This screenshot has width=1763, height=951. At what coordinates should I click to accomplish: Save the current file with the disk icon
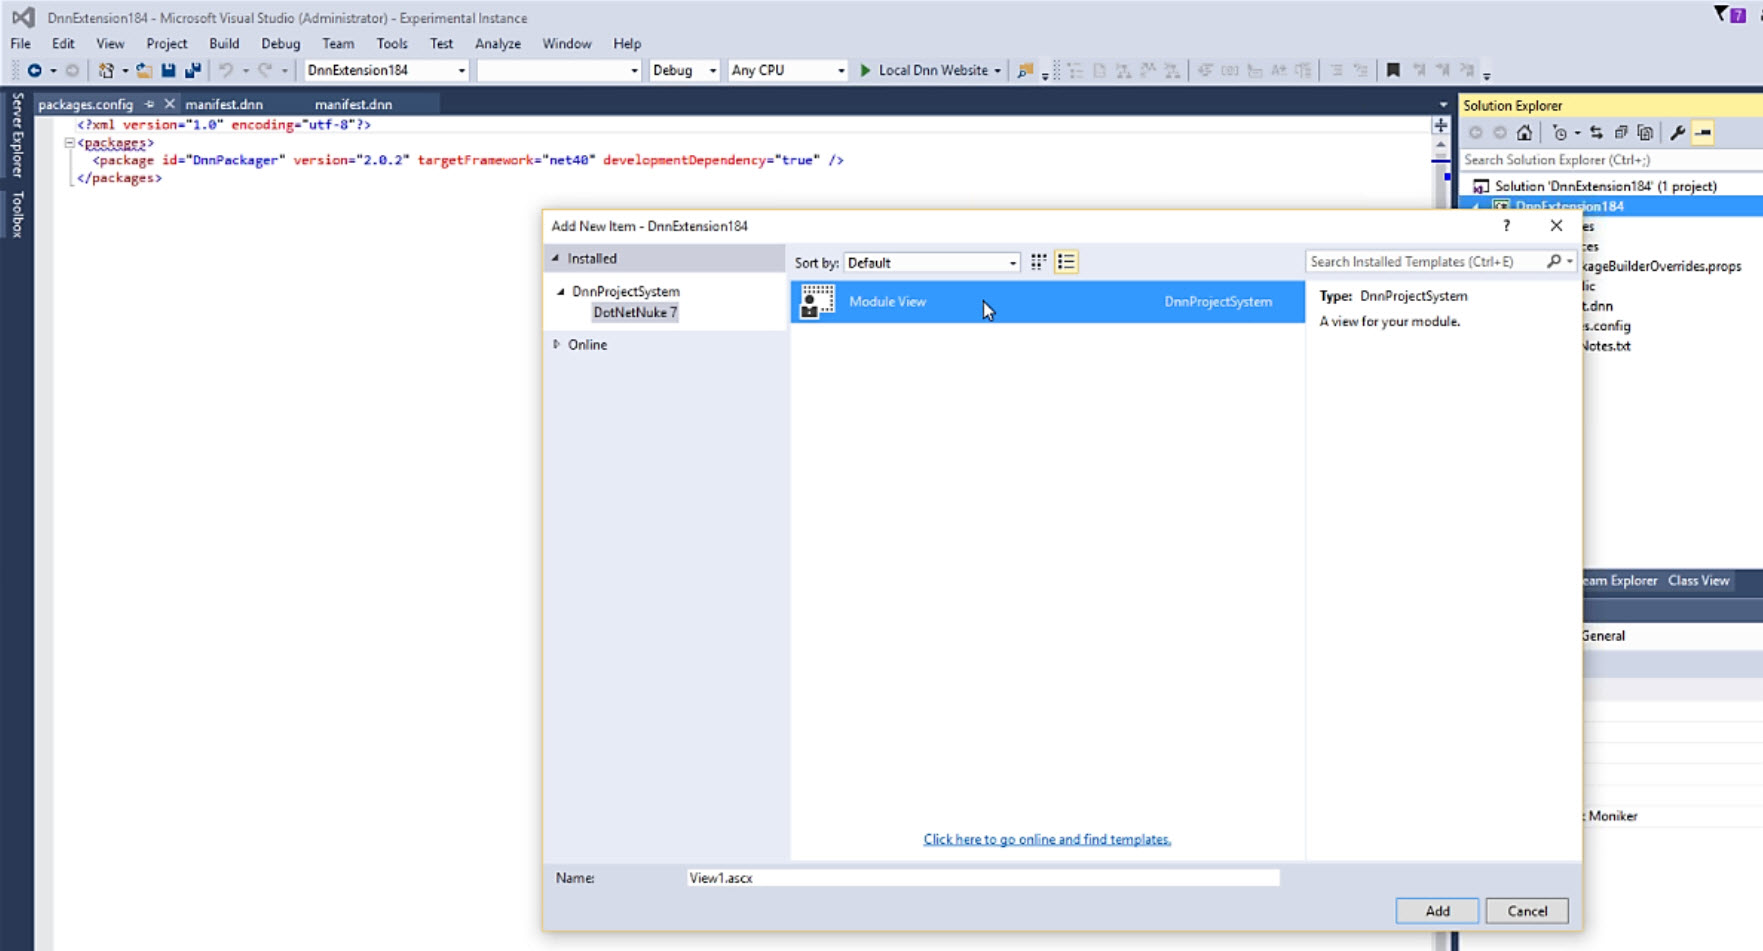click(168, 70)
